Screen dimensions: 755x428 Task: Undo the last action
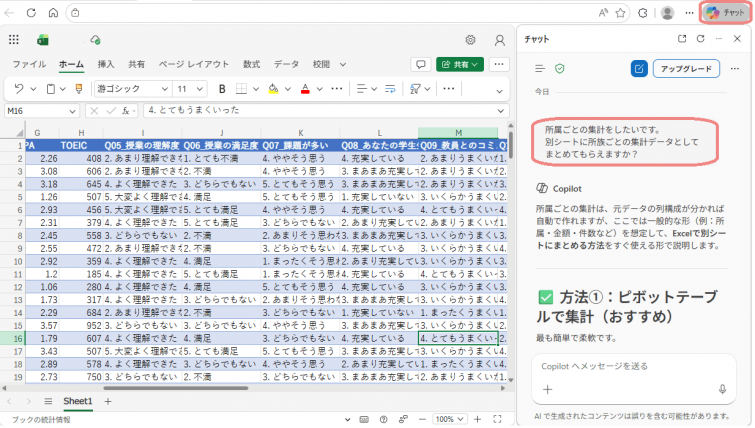click(19, 89)
